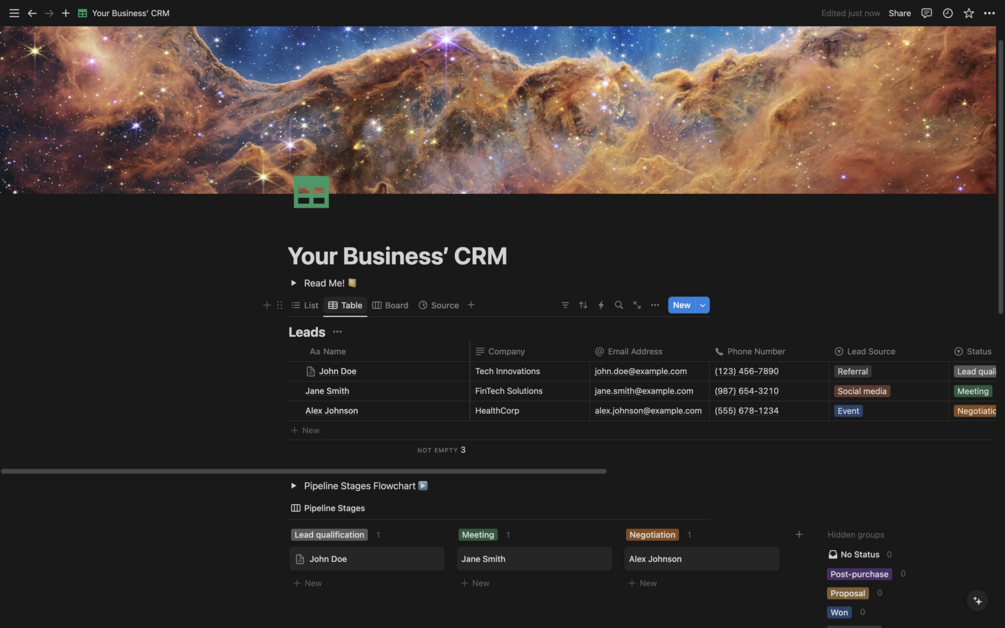The width and height of the screenshot is (1005, 628).
Task: Open top-right page options menu
Action: click(989, 13)
